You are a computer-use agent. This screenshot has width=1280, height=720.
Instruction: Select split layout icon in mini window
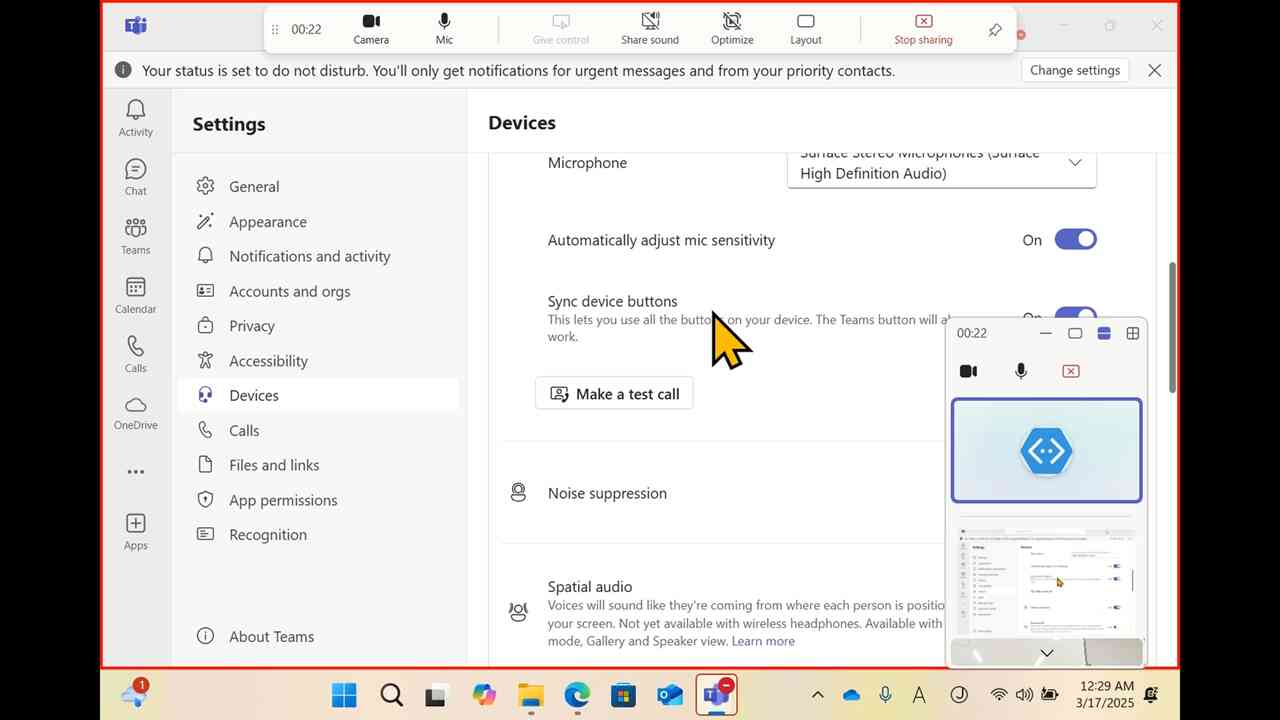click(x=1104, y=333)
